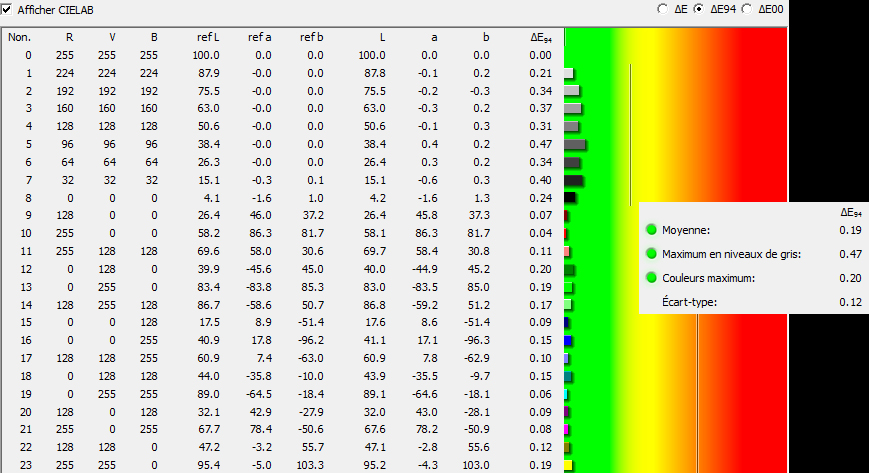Click ref a value -83.8 in row 13
This screenshot has height=473, width=869.
(258, 287)
